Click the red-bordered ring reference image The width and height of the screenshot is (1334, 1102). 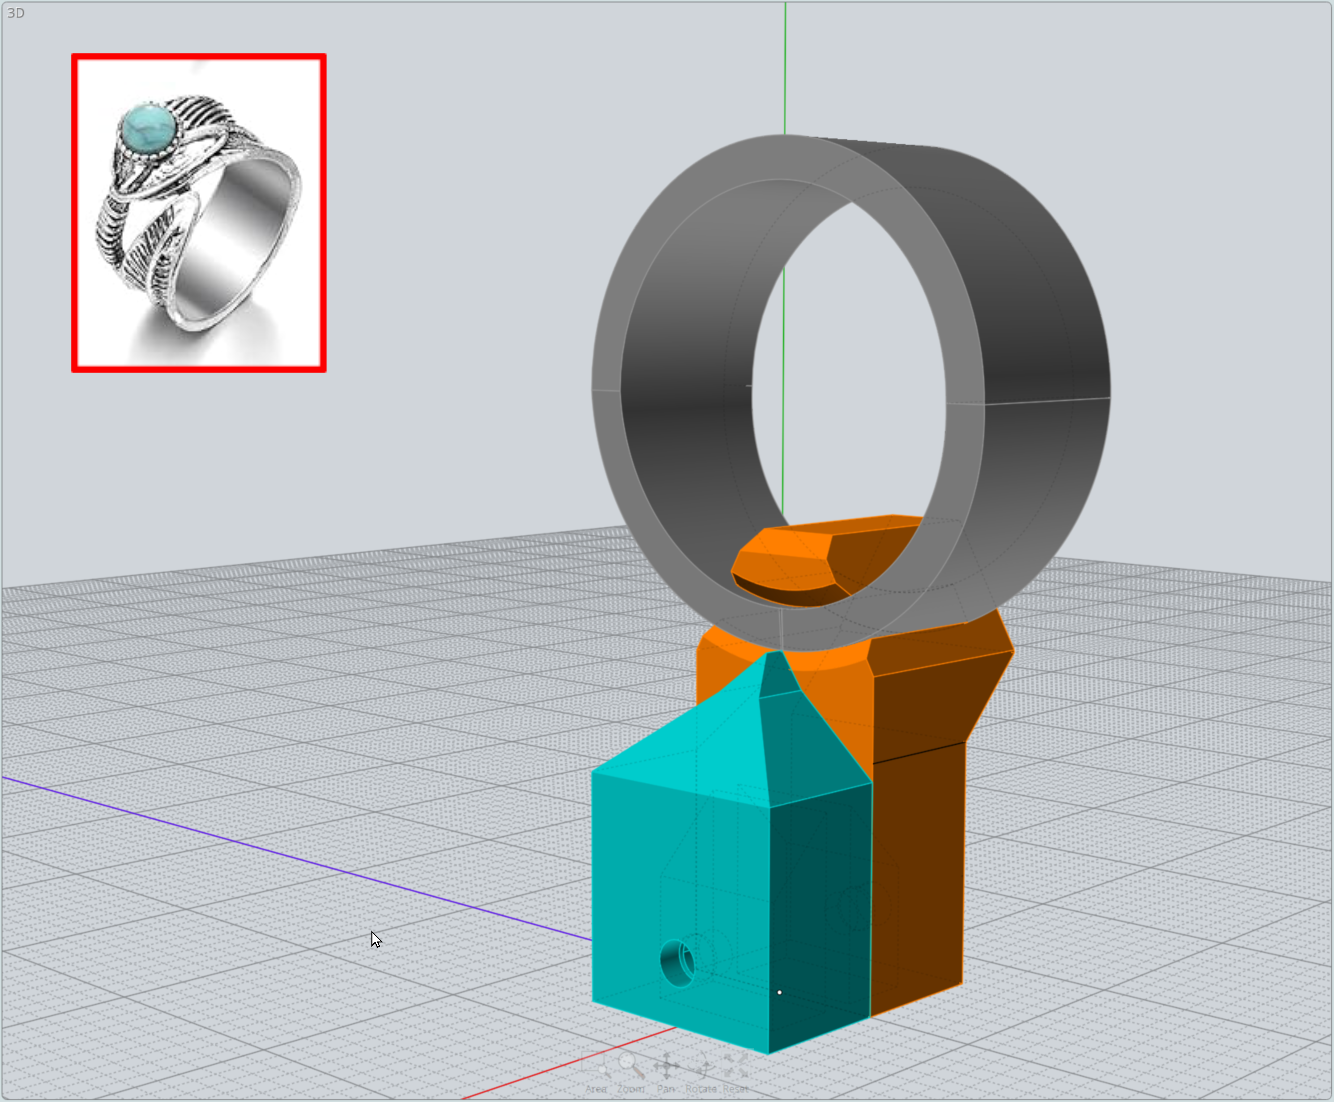(197, 213)
